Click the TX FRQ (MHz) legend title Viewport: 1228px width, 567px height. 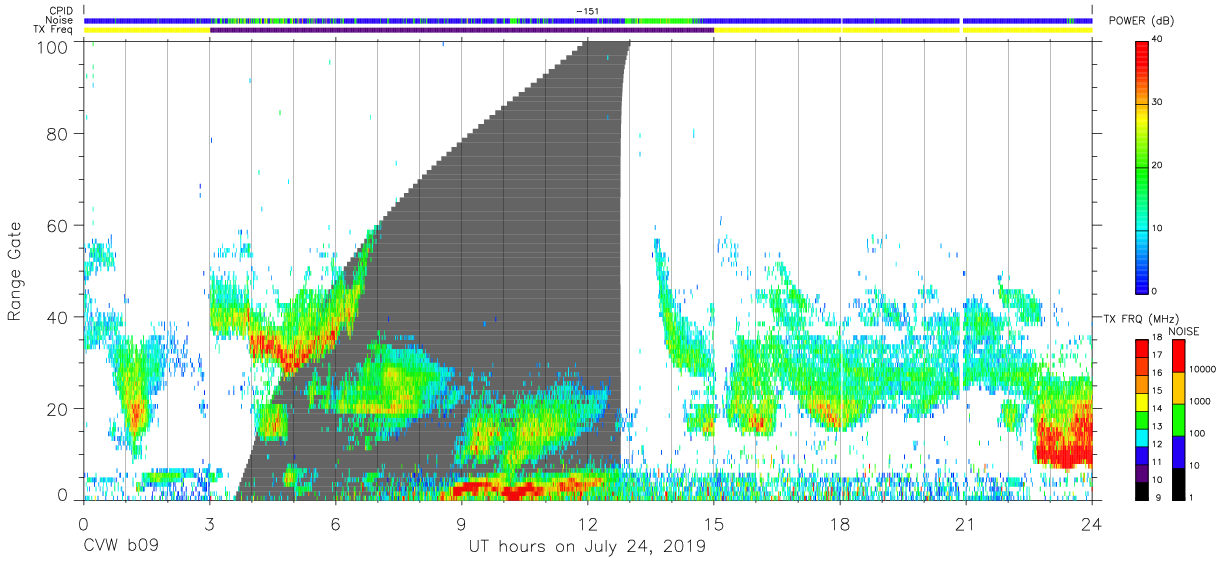point(1139,318)
